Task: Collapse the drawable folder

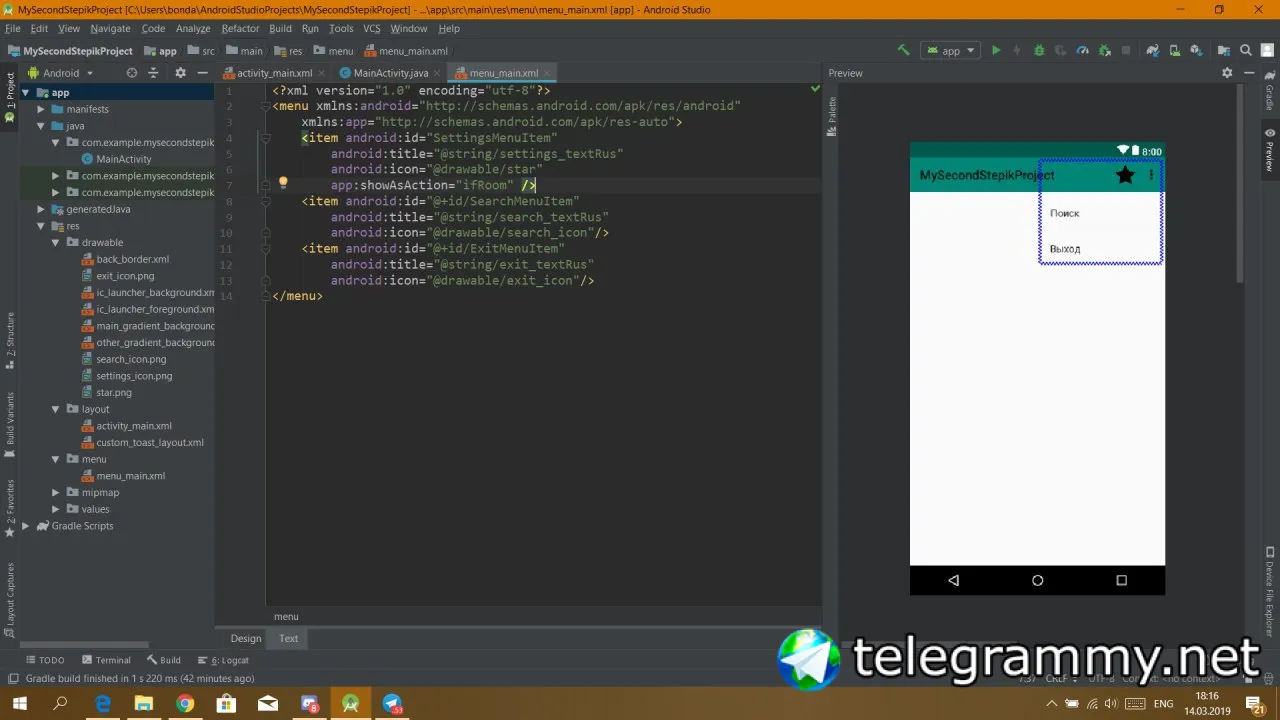Action: click(58, 242)
